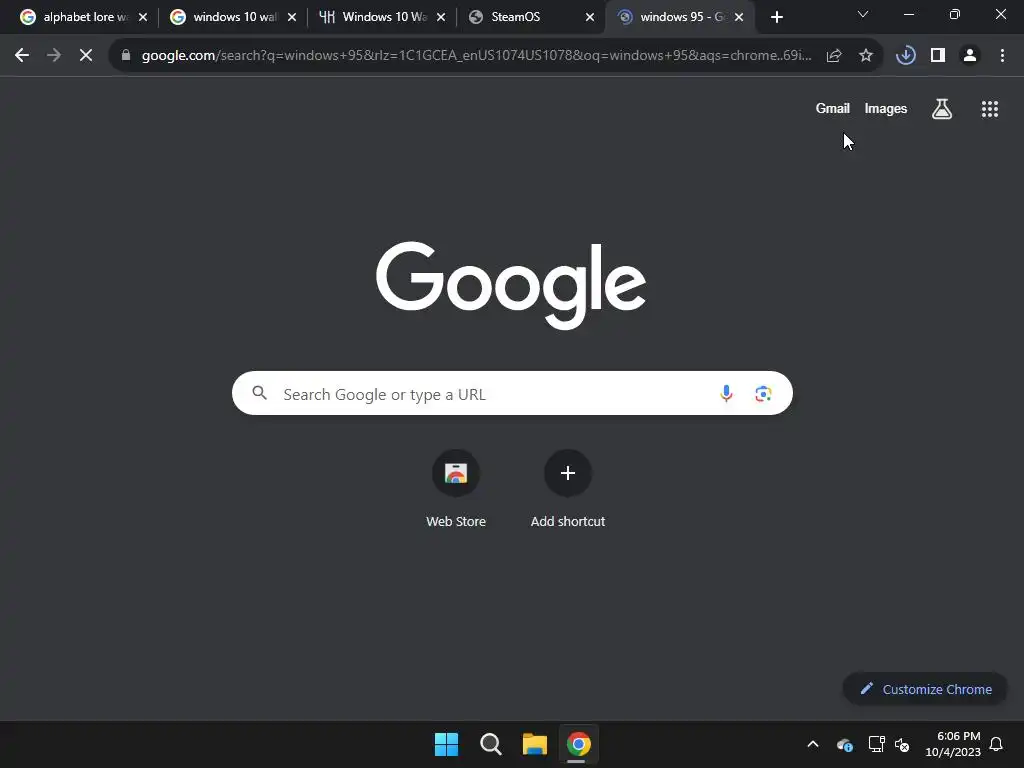Open a new tab with plus

776,17
